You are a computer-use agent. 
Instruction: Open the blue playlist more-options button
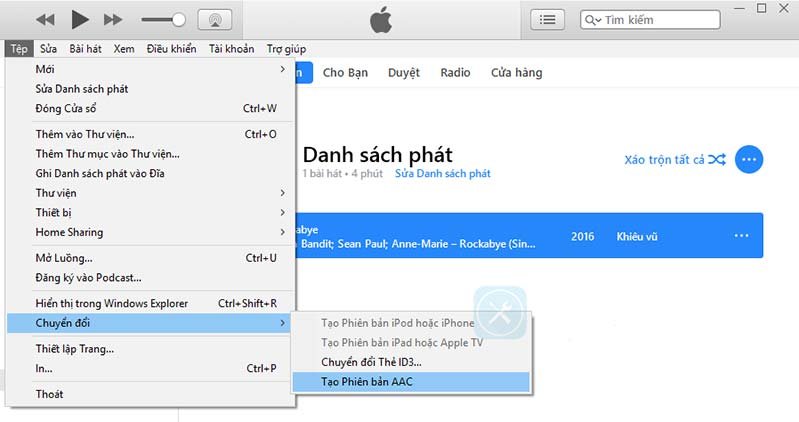click(749, 160)
